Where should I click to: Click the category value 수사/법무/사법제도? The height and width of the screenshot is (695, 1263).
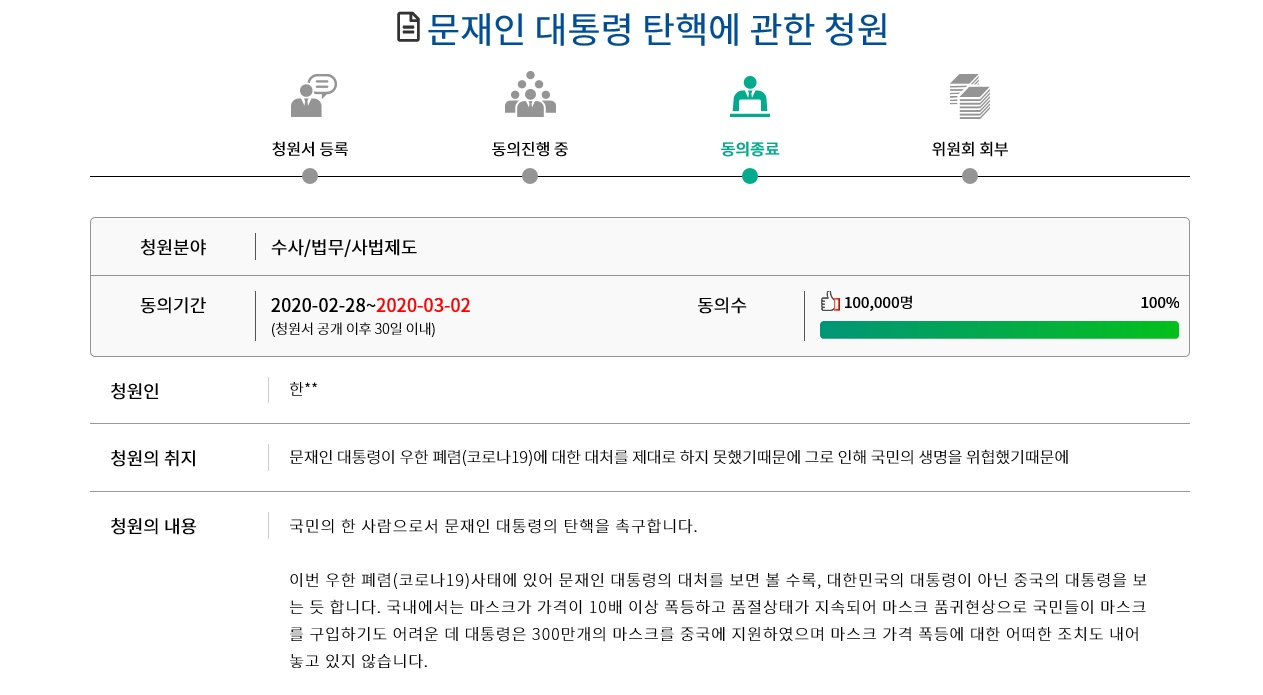click(344, 247)
